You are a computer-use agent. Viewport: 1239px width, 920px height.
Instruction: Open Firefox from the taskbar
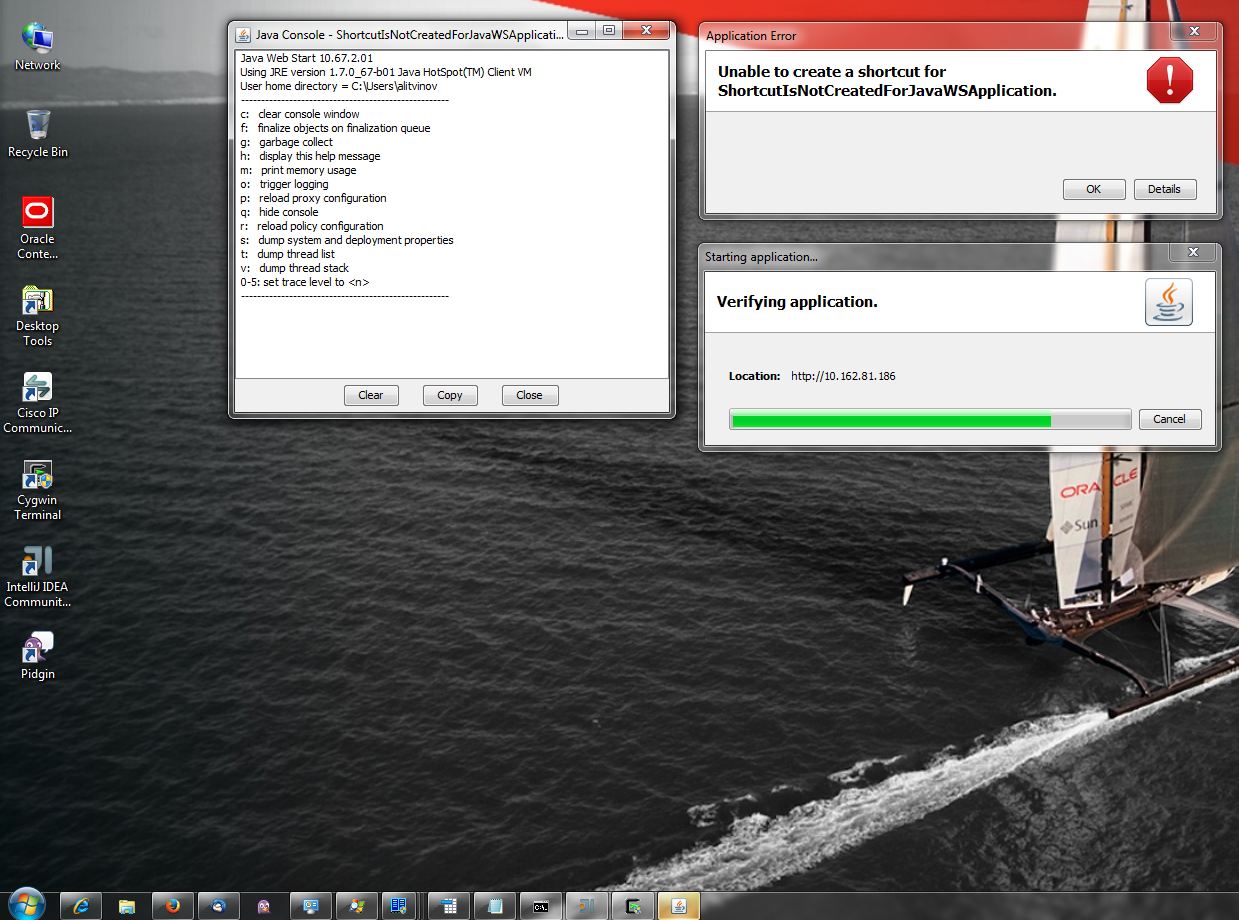(172, 906)
